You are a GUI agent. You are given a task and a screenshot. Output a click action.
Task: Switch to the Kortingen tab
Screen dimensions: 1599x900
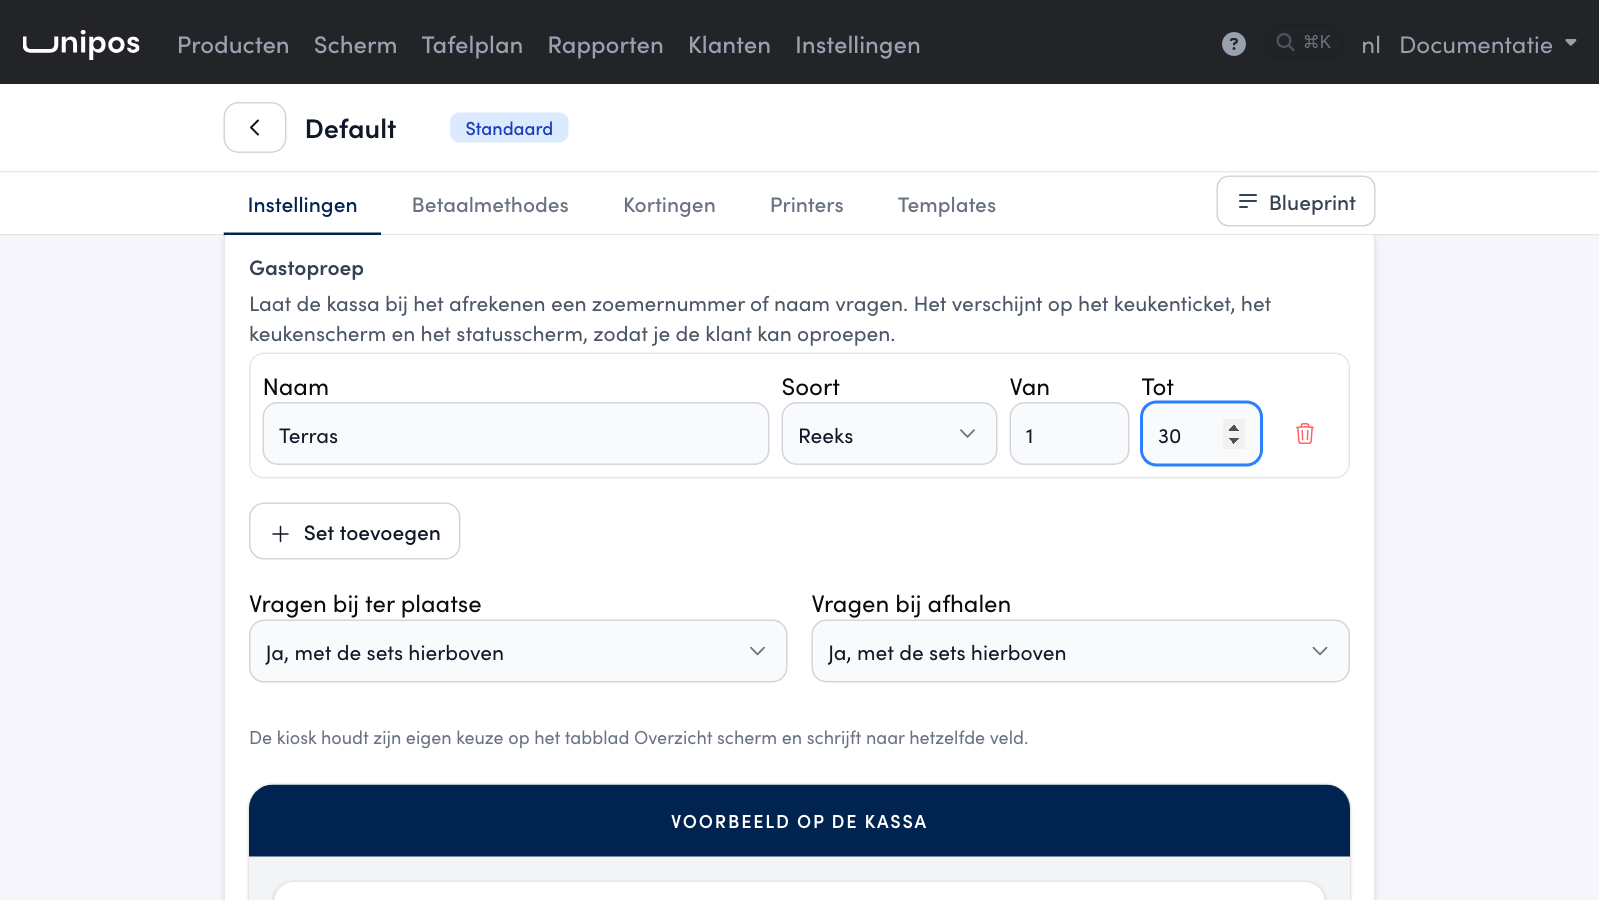point(669,205)
